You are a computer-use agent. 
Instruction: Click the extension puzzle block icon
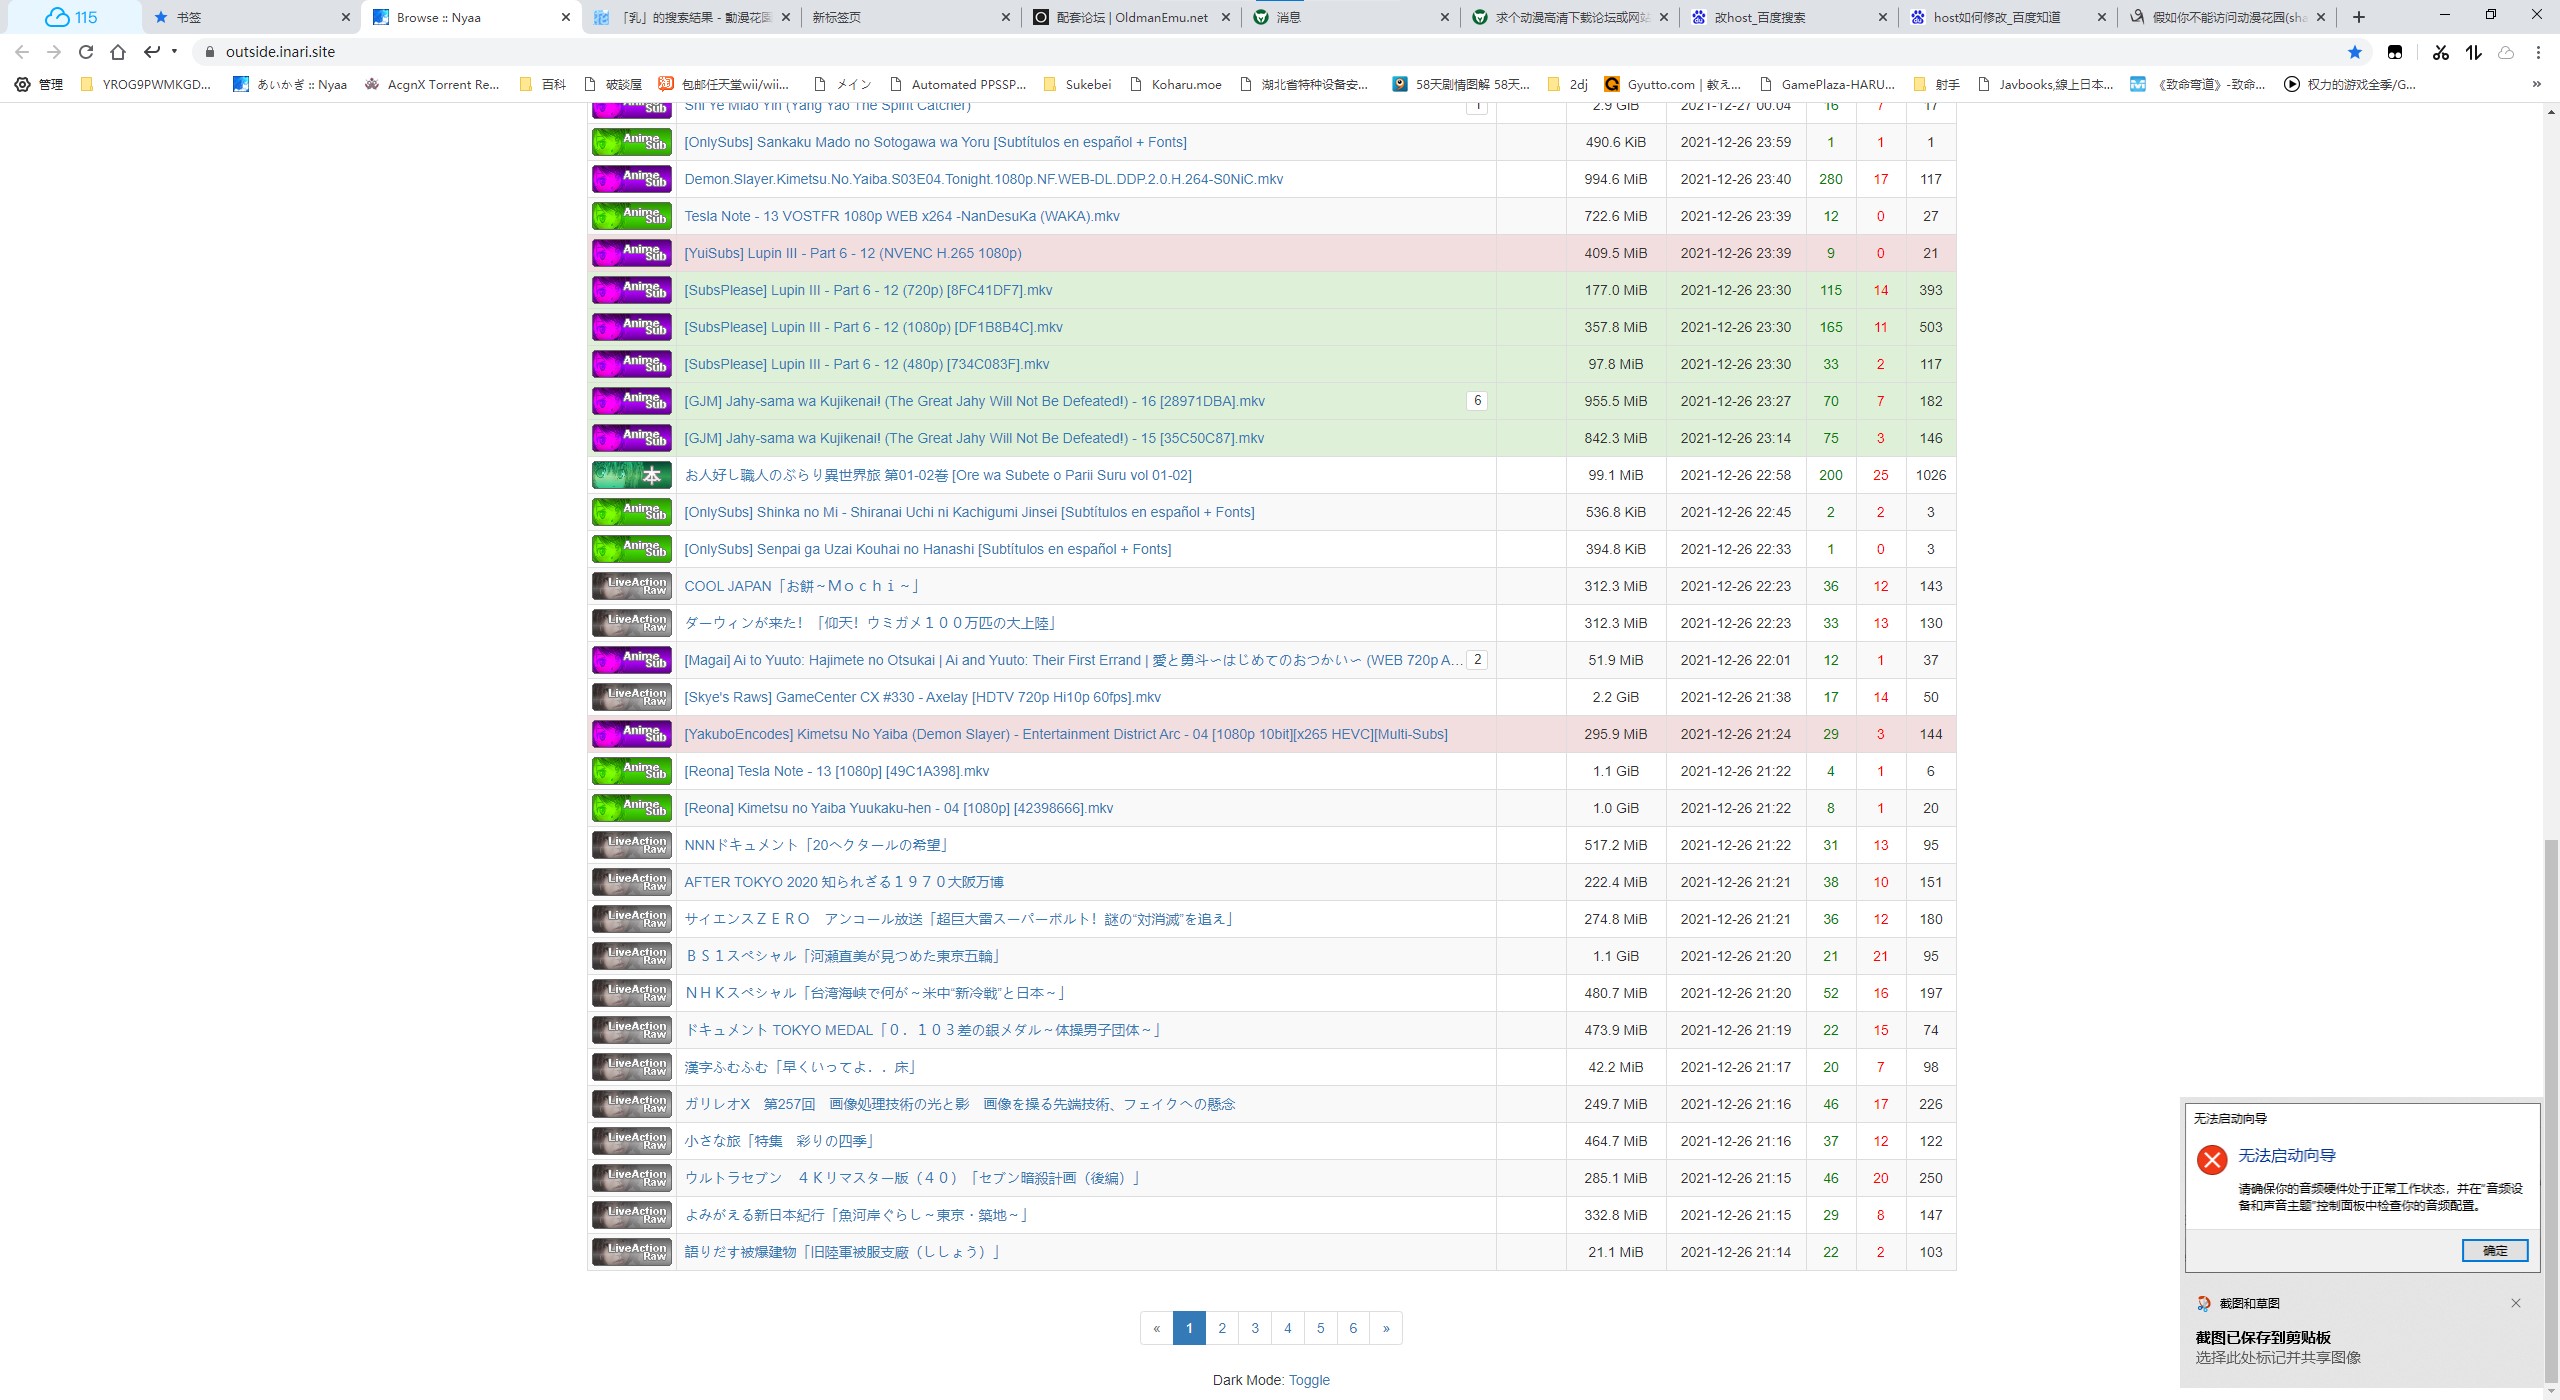[x=2395, y=52]
